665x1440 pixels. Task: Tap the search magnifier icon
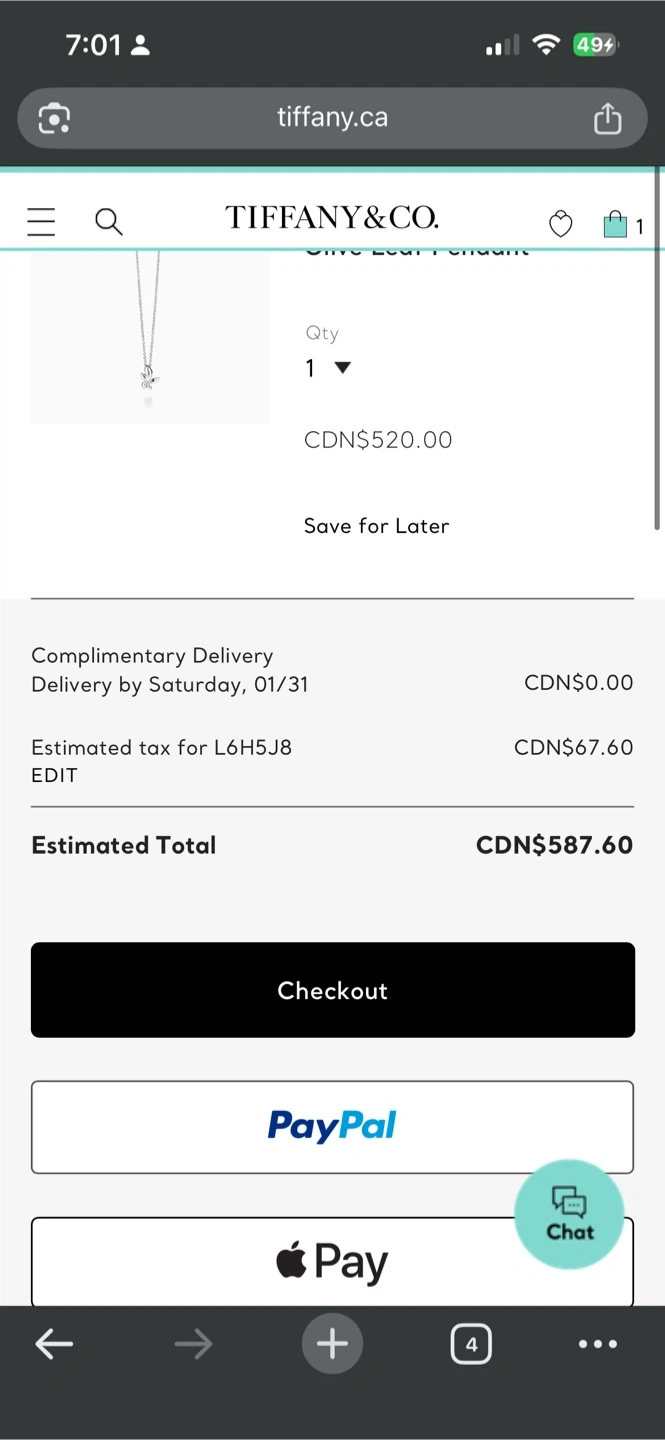[x=108, y=221]
